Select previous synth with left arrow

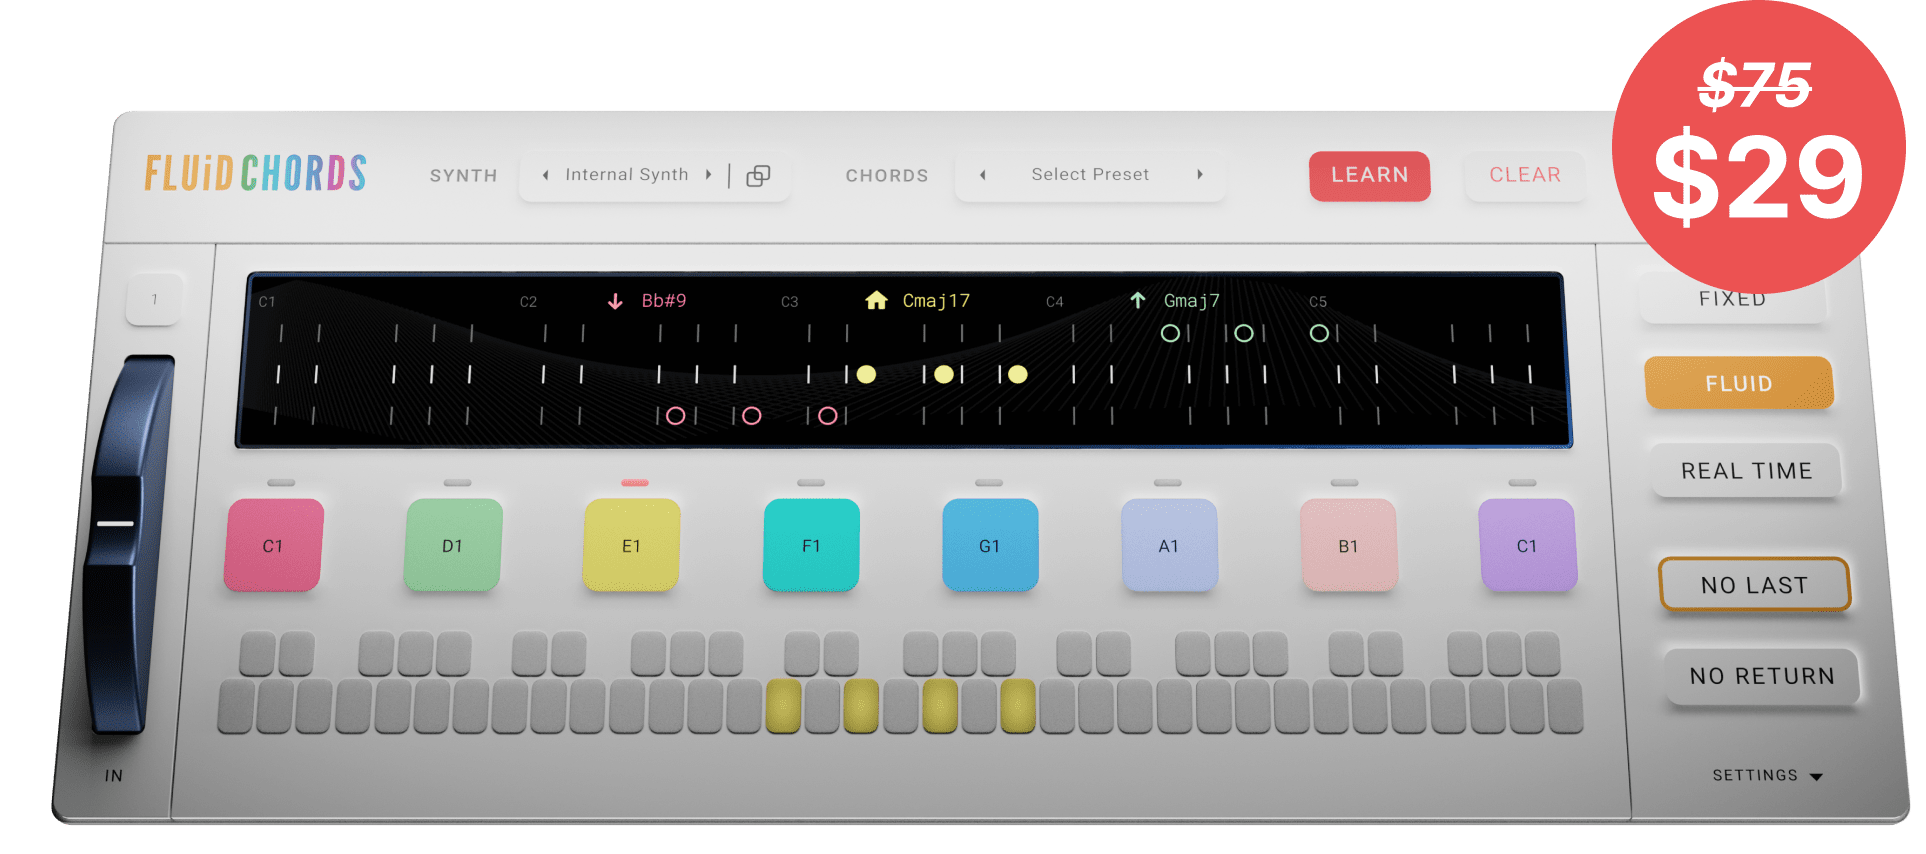[545, 175]
